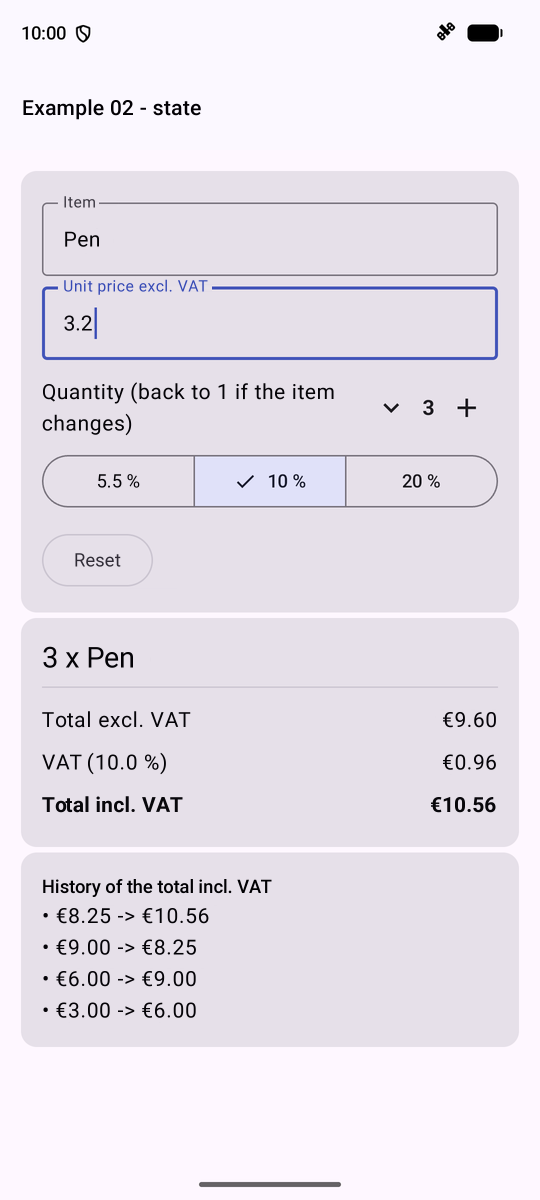Viewport: 540px width, 1200px height.
Task: Decrease quantity with the down chevron
Action: click(392, 408)
